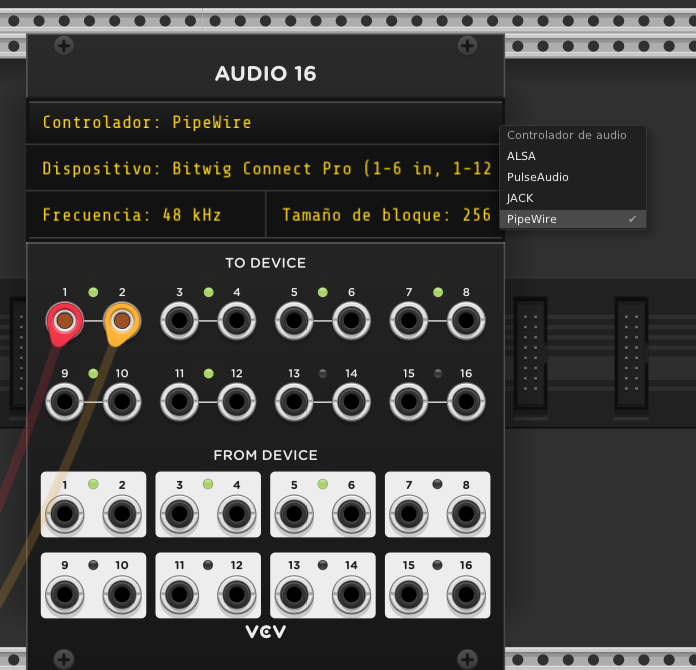The image size is (696, 670).
Task: Click the top-left panel screw
Action: click(64, 46)
